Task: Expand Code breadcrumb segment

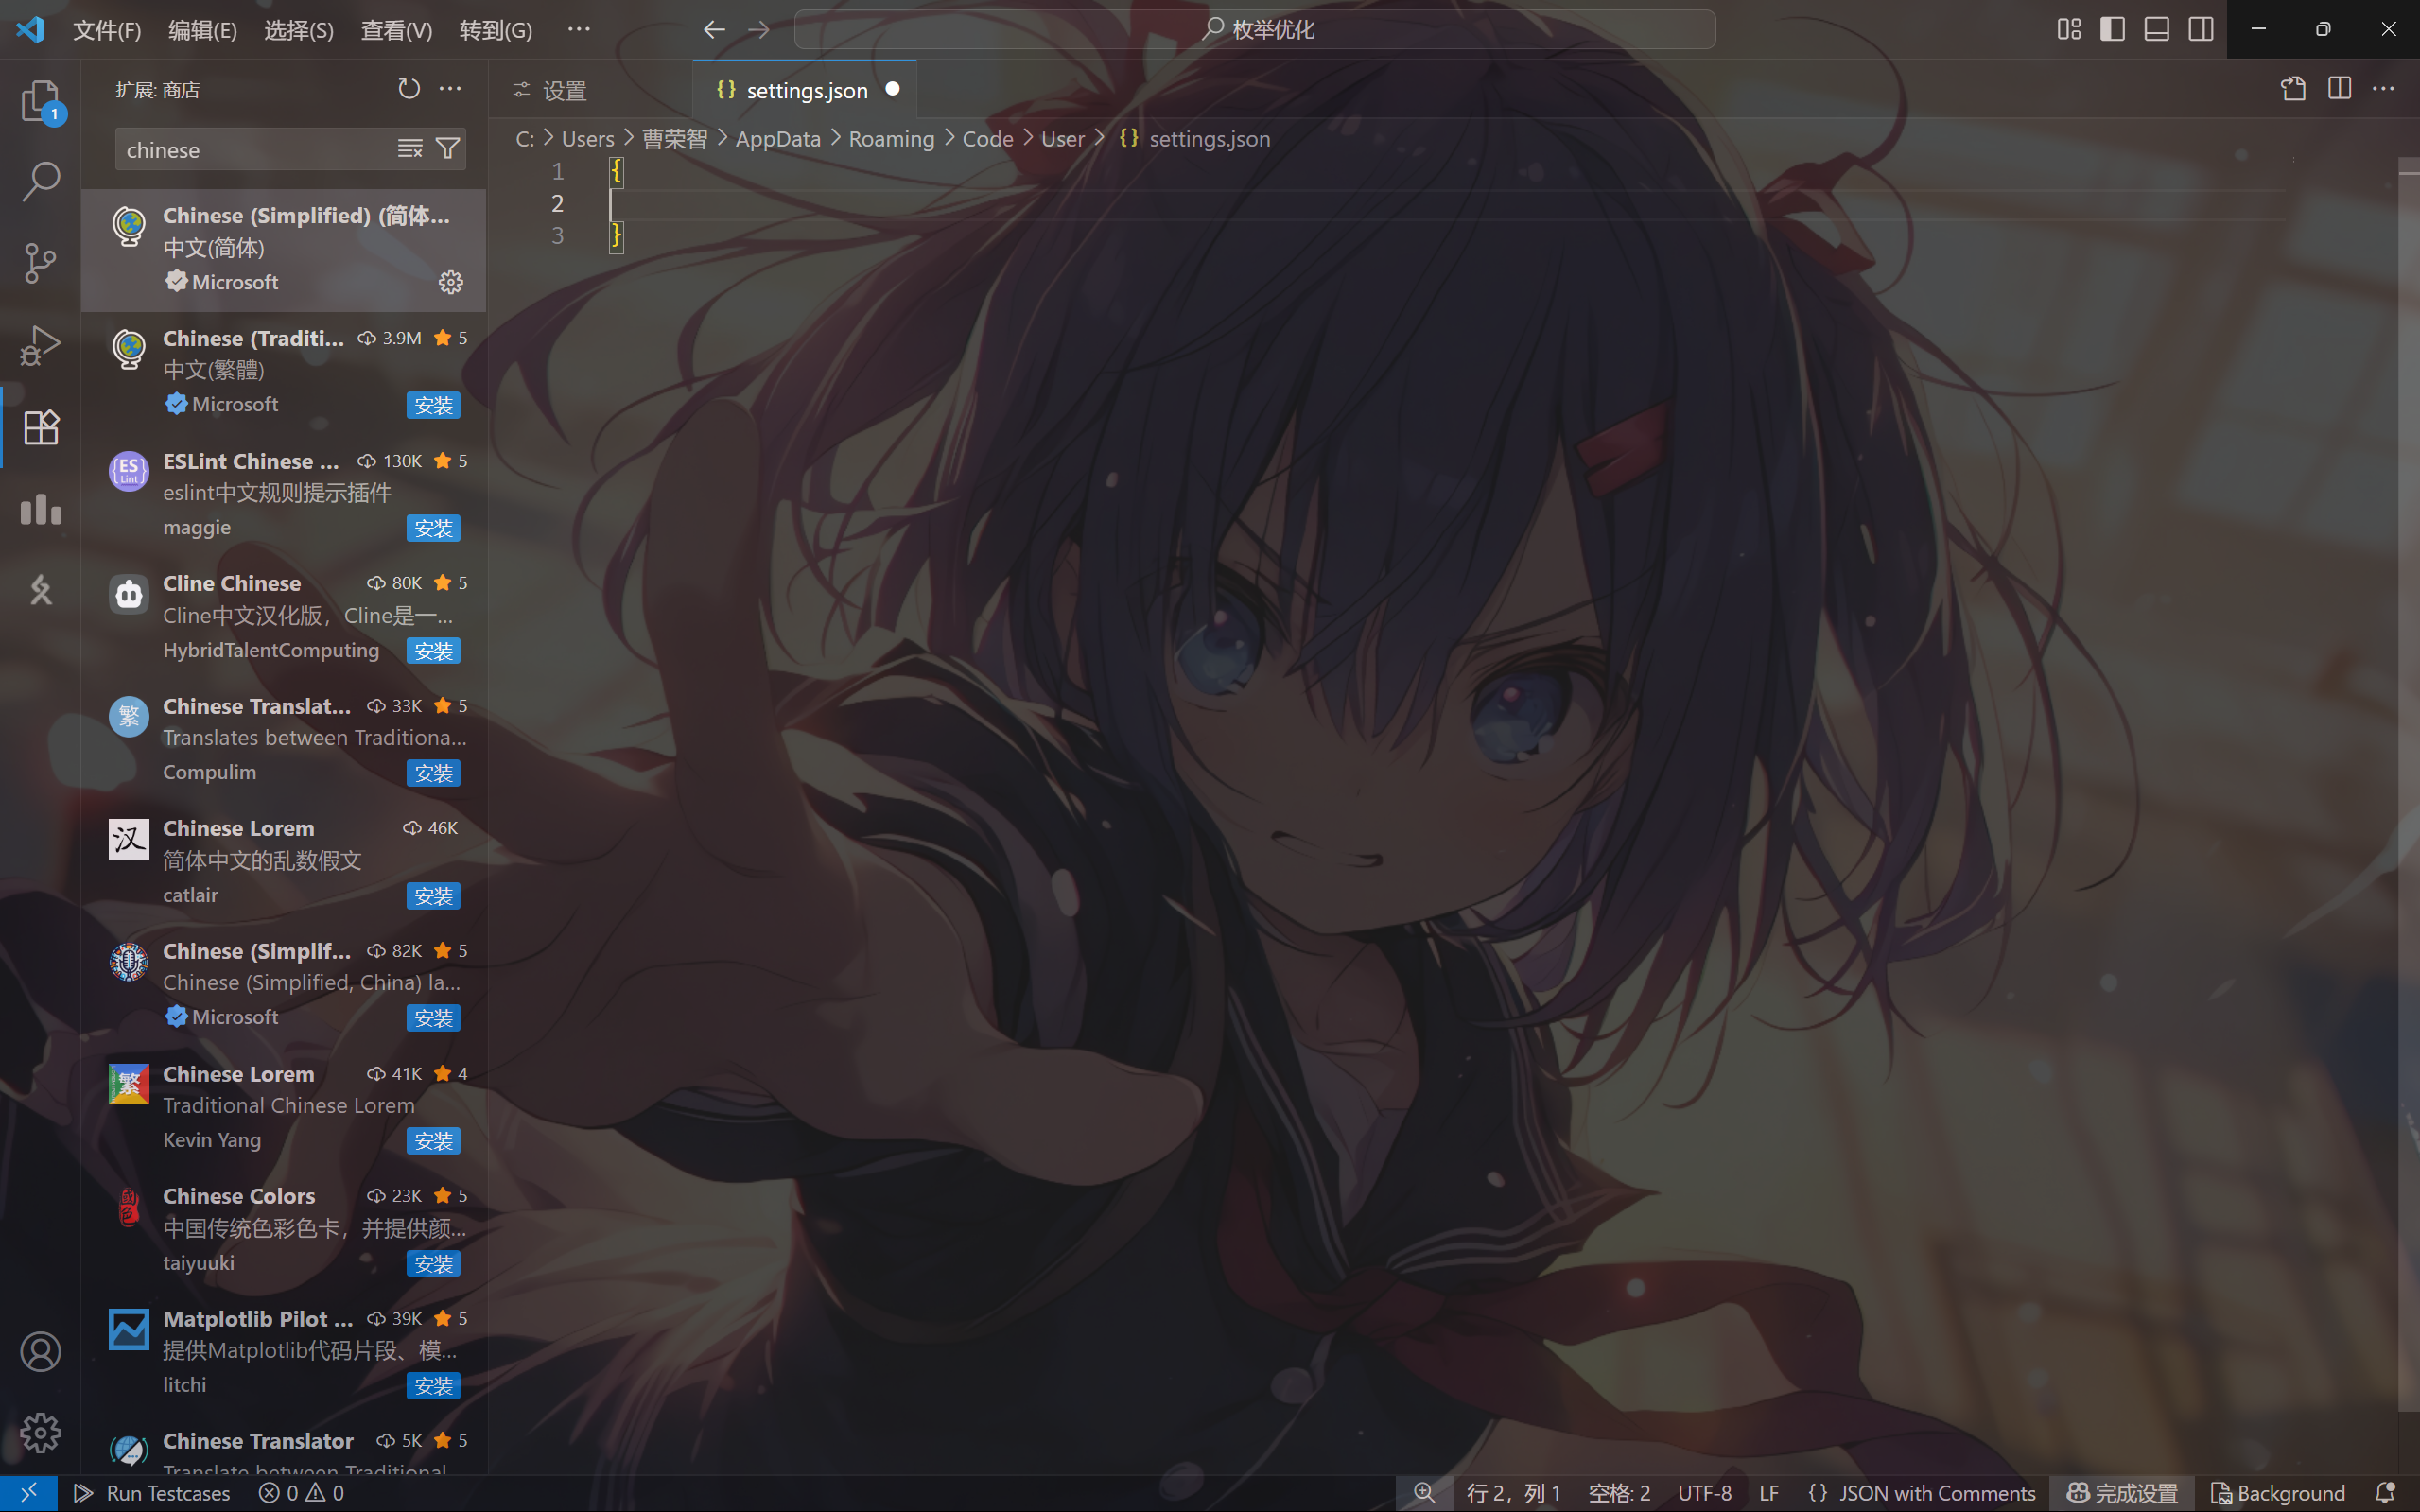Action: 987,139
